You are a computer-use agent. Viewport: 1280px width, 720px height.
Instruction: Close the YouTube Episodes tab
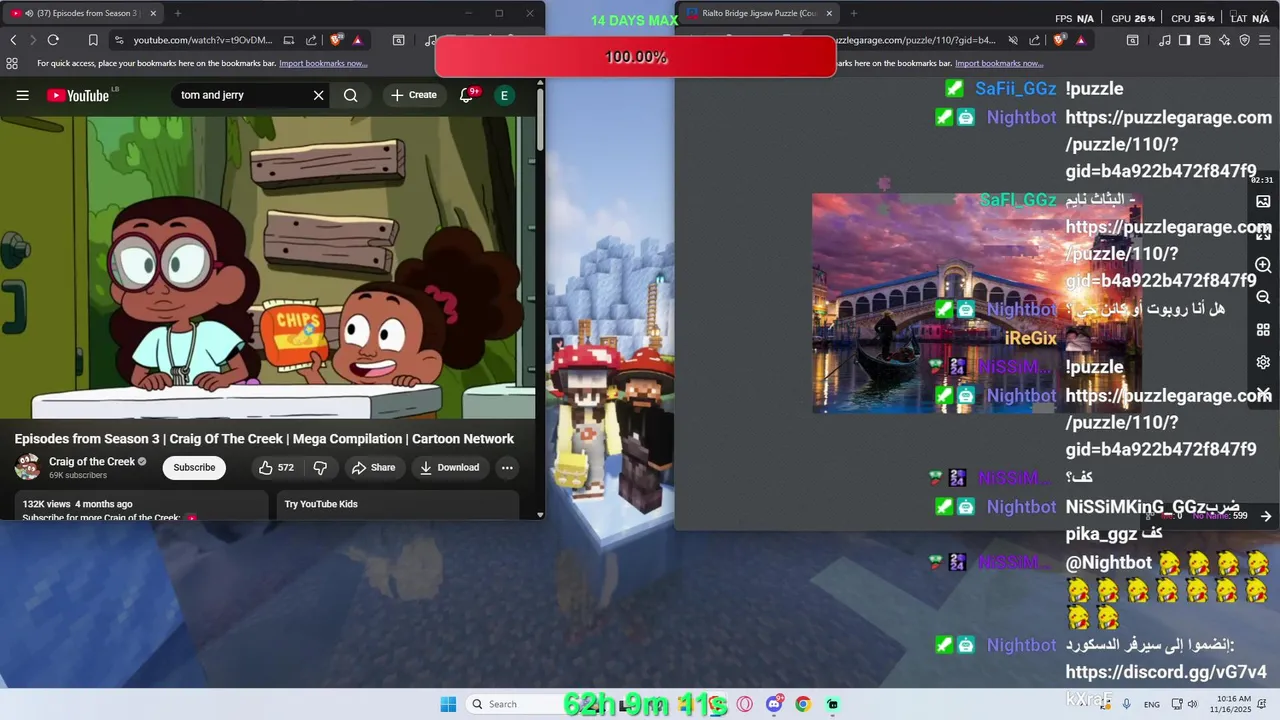(x=153, y=13)
